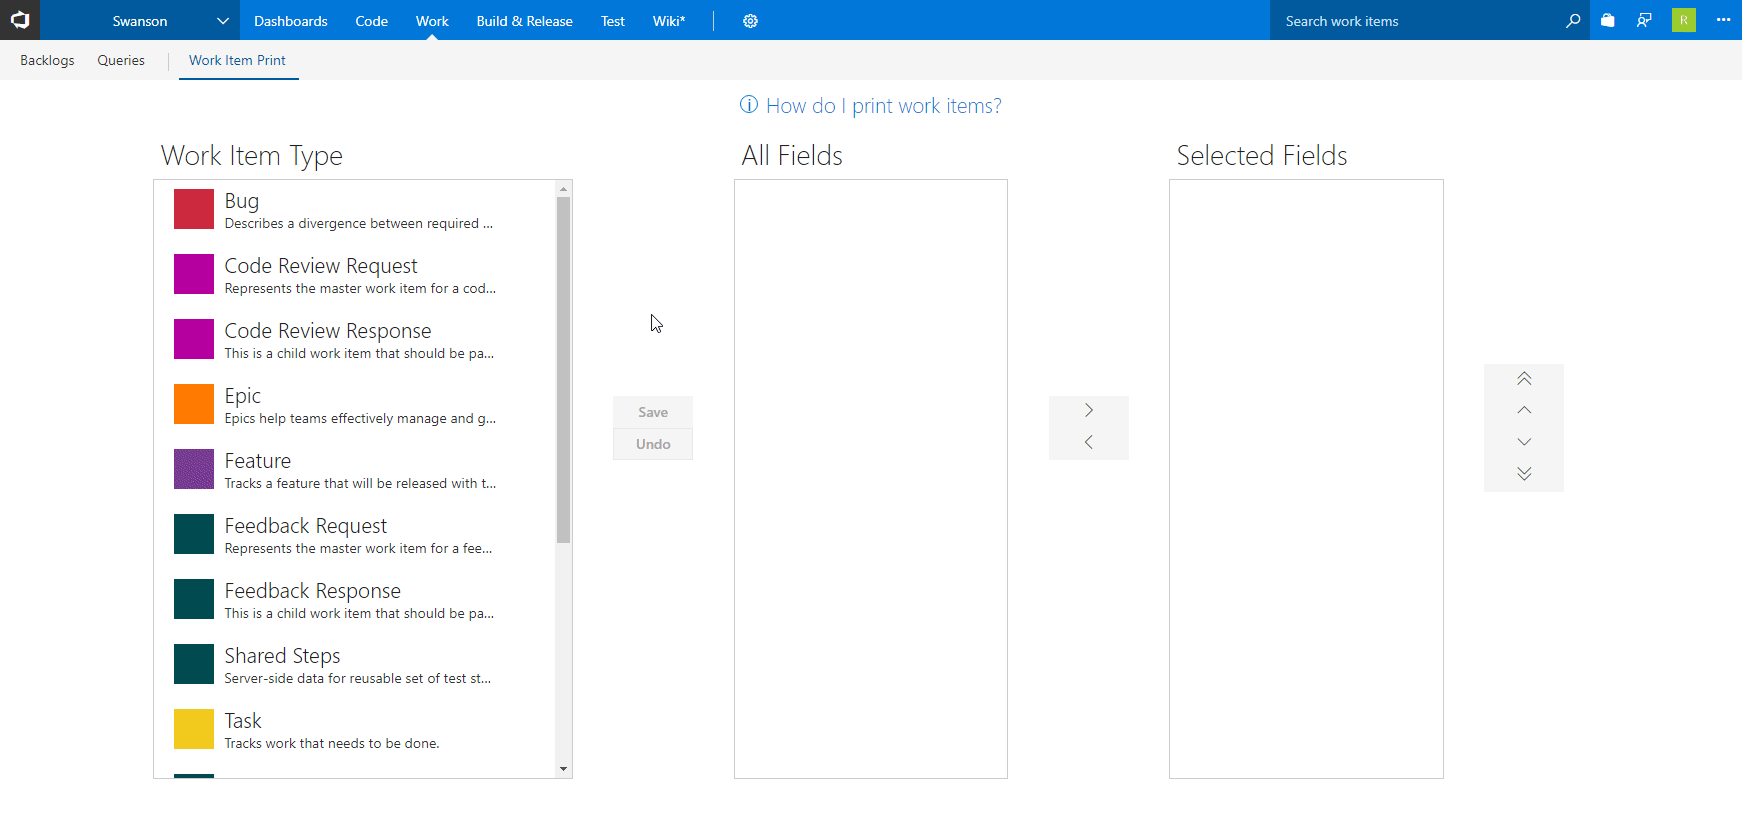The image size is (1742, 840).
Task: Click the search magnifier icon
Action: click(1573, 21)
